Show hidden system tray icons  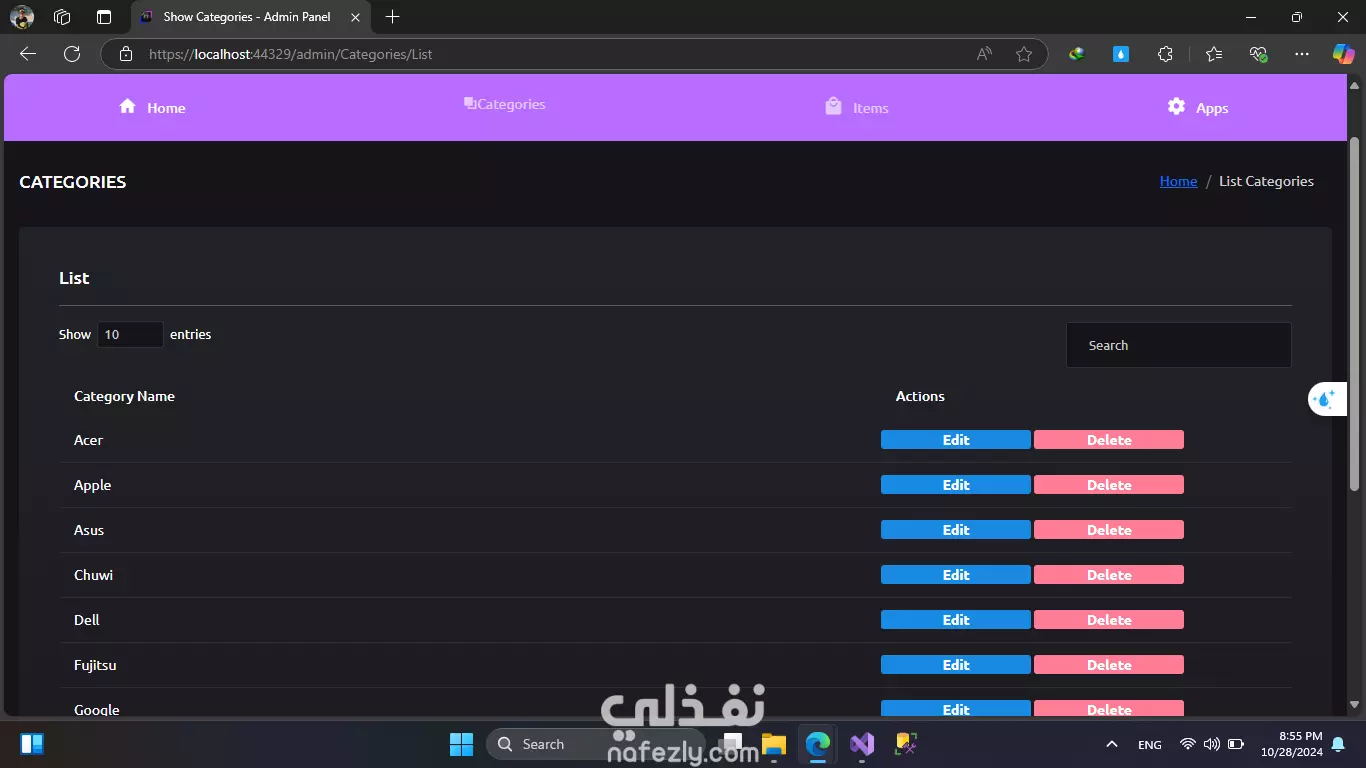1111,744
